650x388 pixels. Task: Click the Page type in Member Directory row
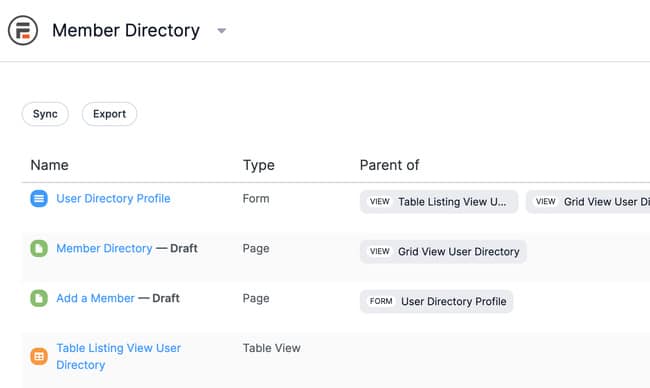(x=256, y=248)
